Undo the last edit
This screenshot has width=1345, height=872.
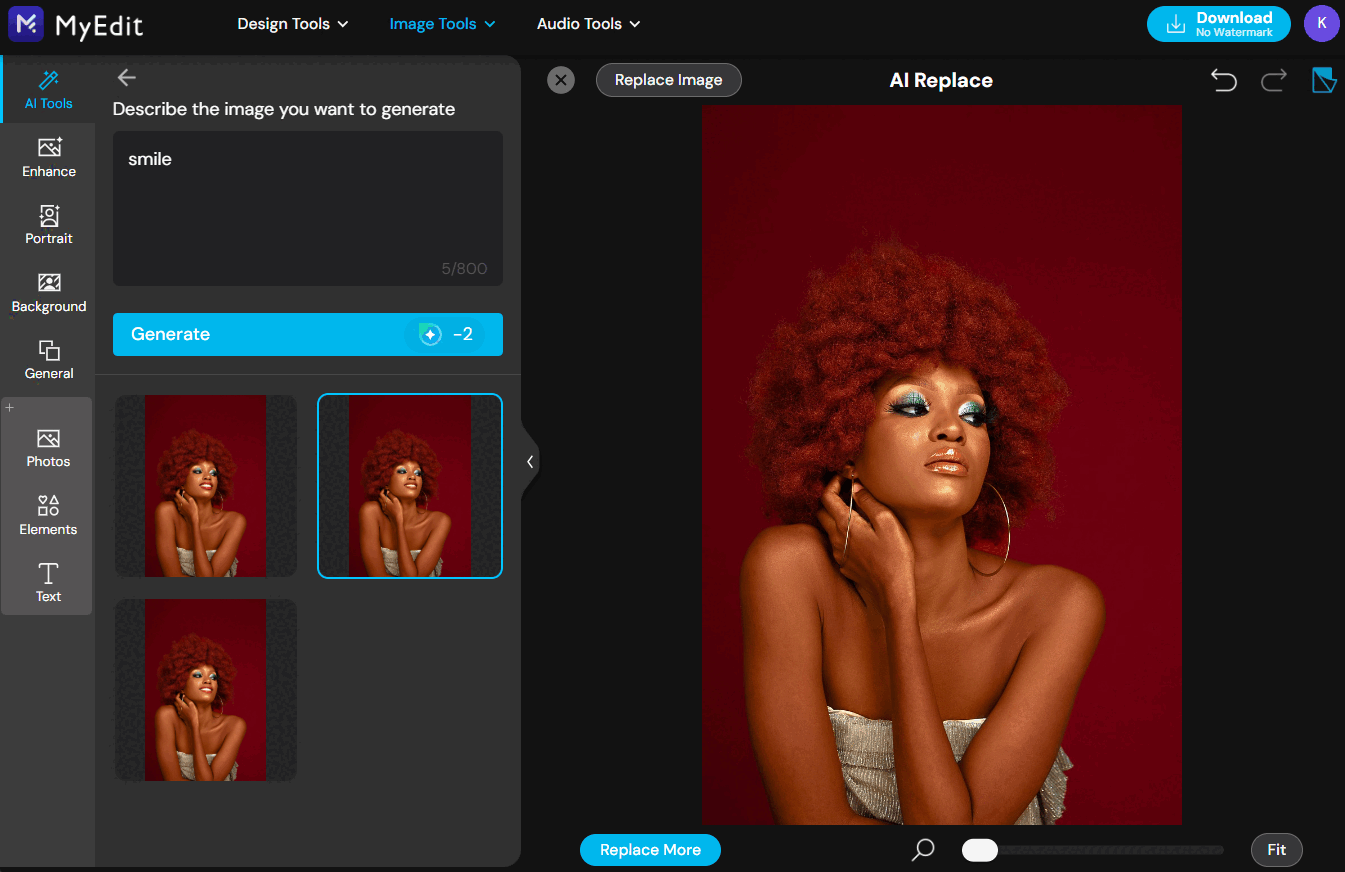[x=1223, y=80]
